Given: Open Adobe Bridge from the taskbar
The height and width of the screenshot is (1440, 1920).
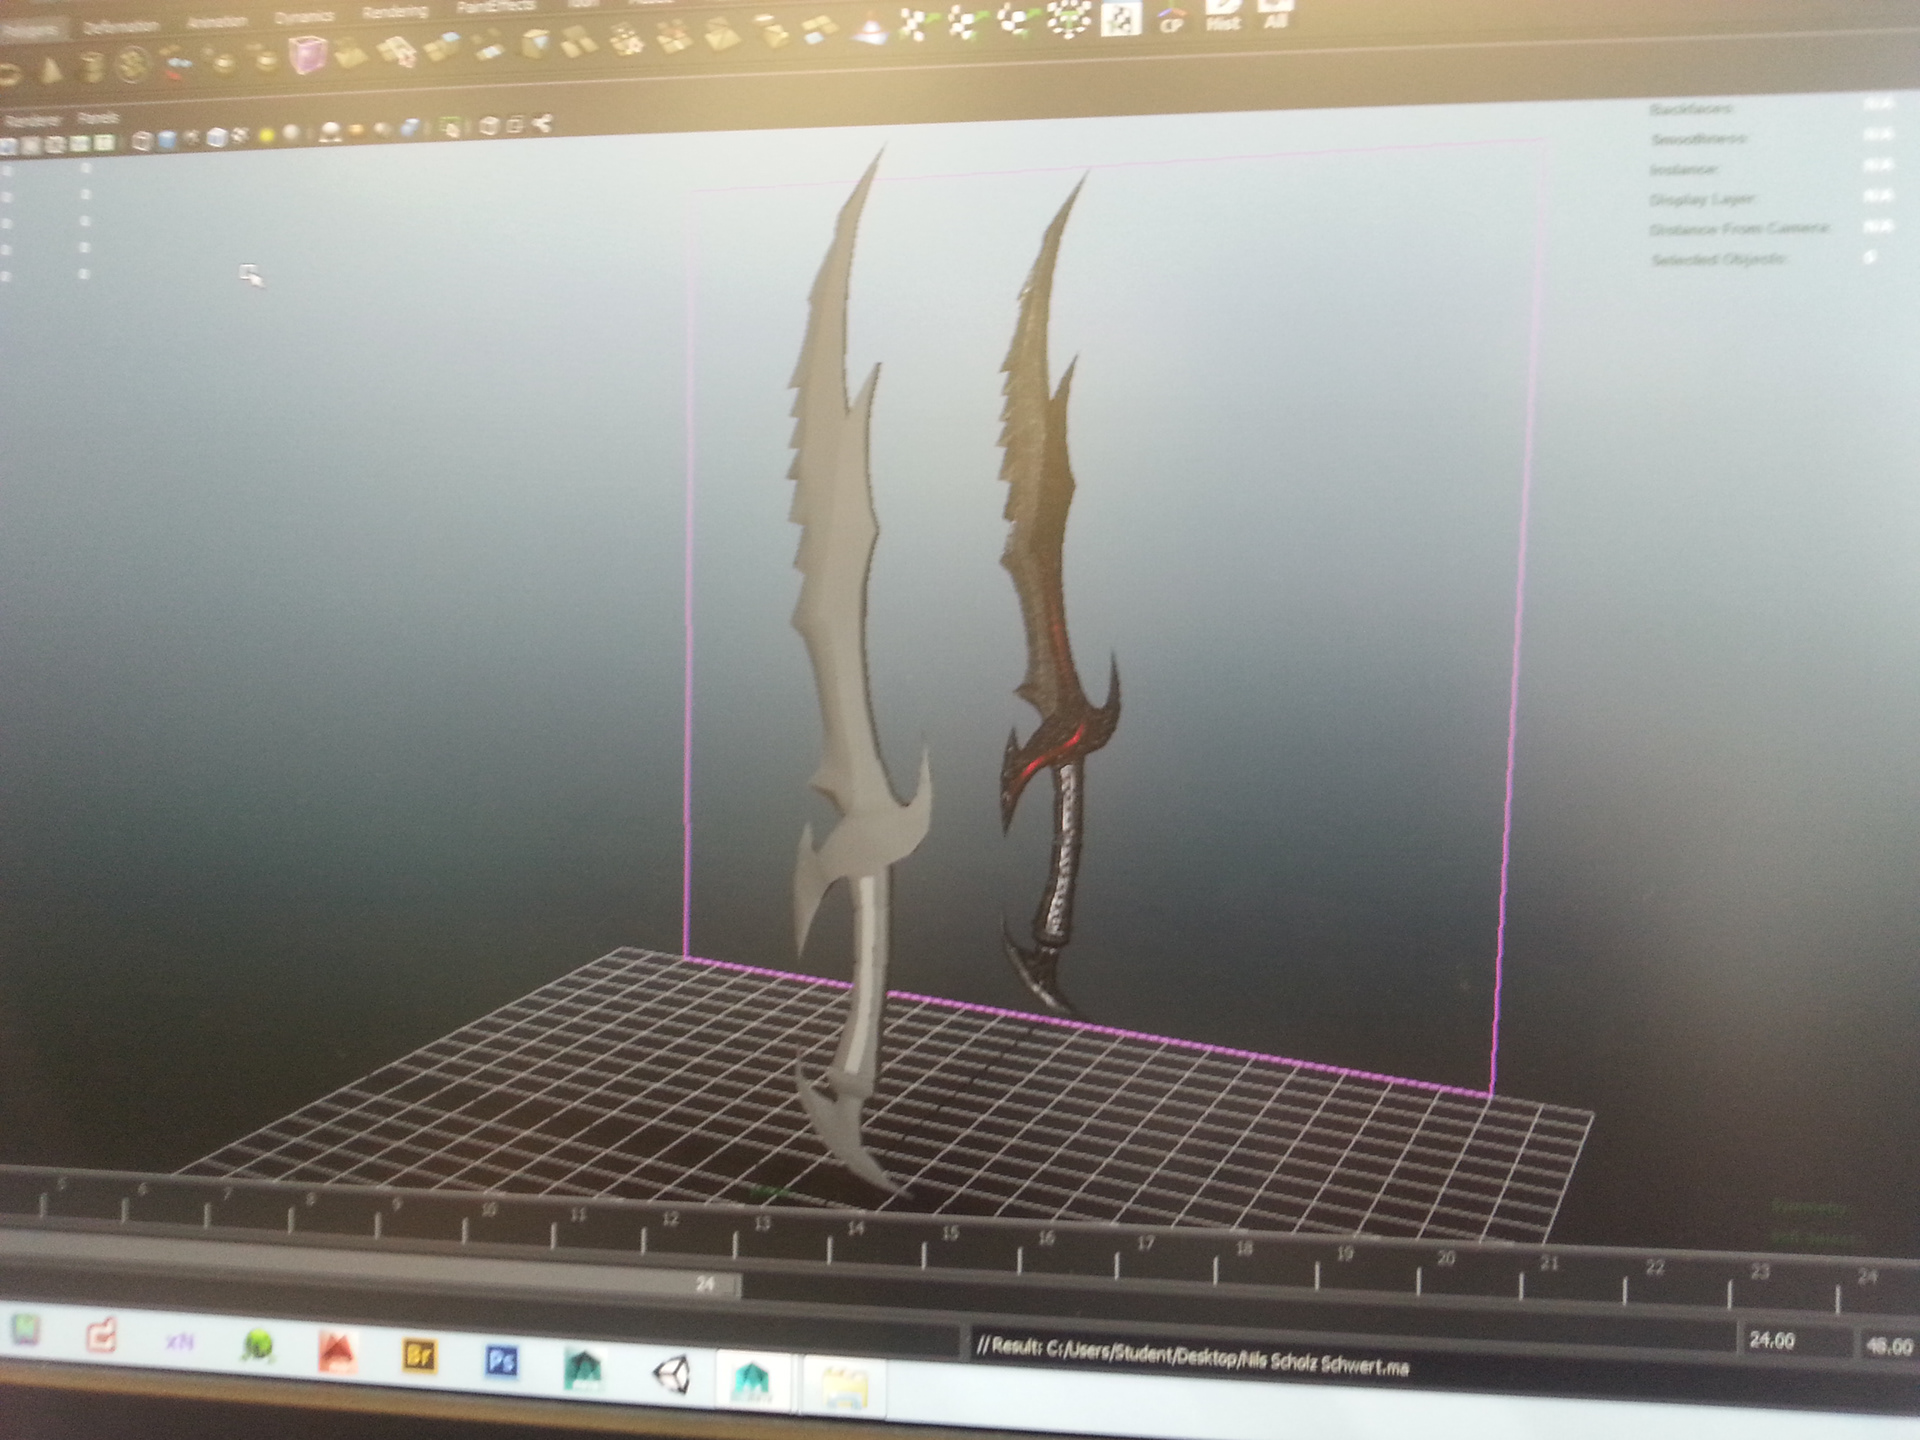Looking at the screenshot, I should [x=419, y=1356].
